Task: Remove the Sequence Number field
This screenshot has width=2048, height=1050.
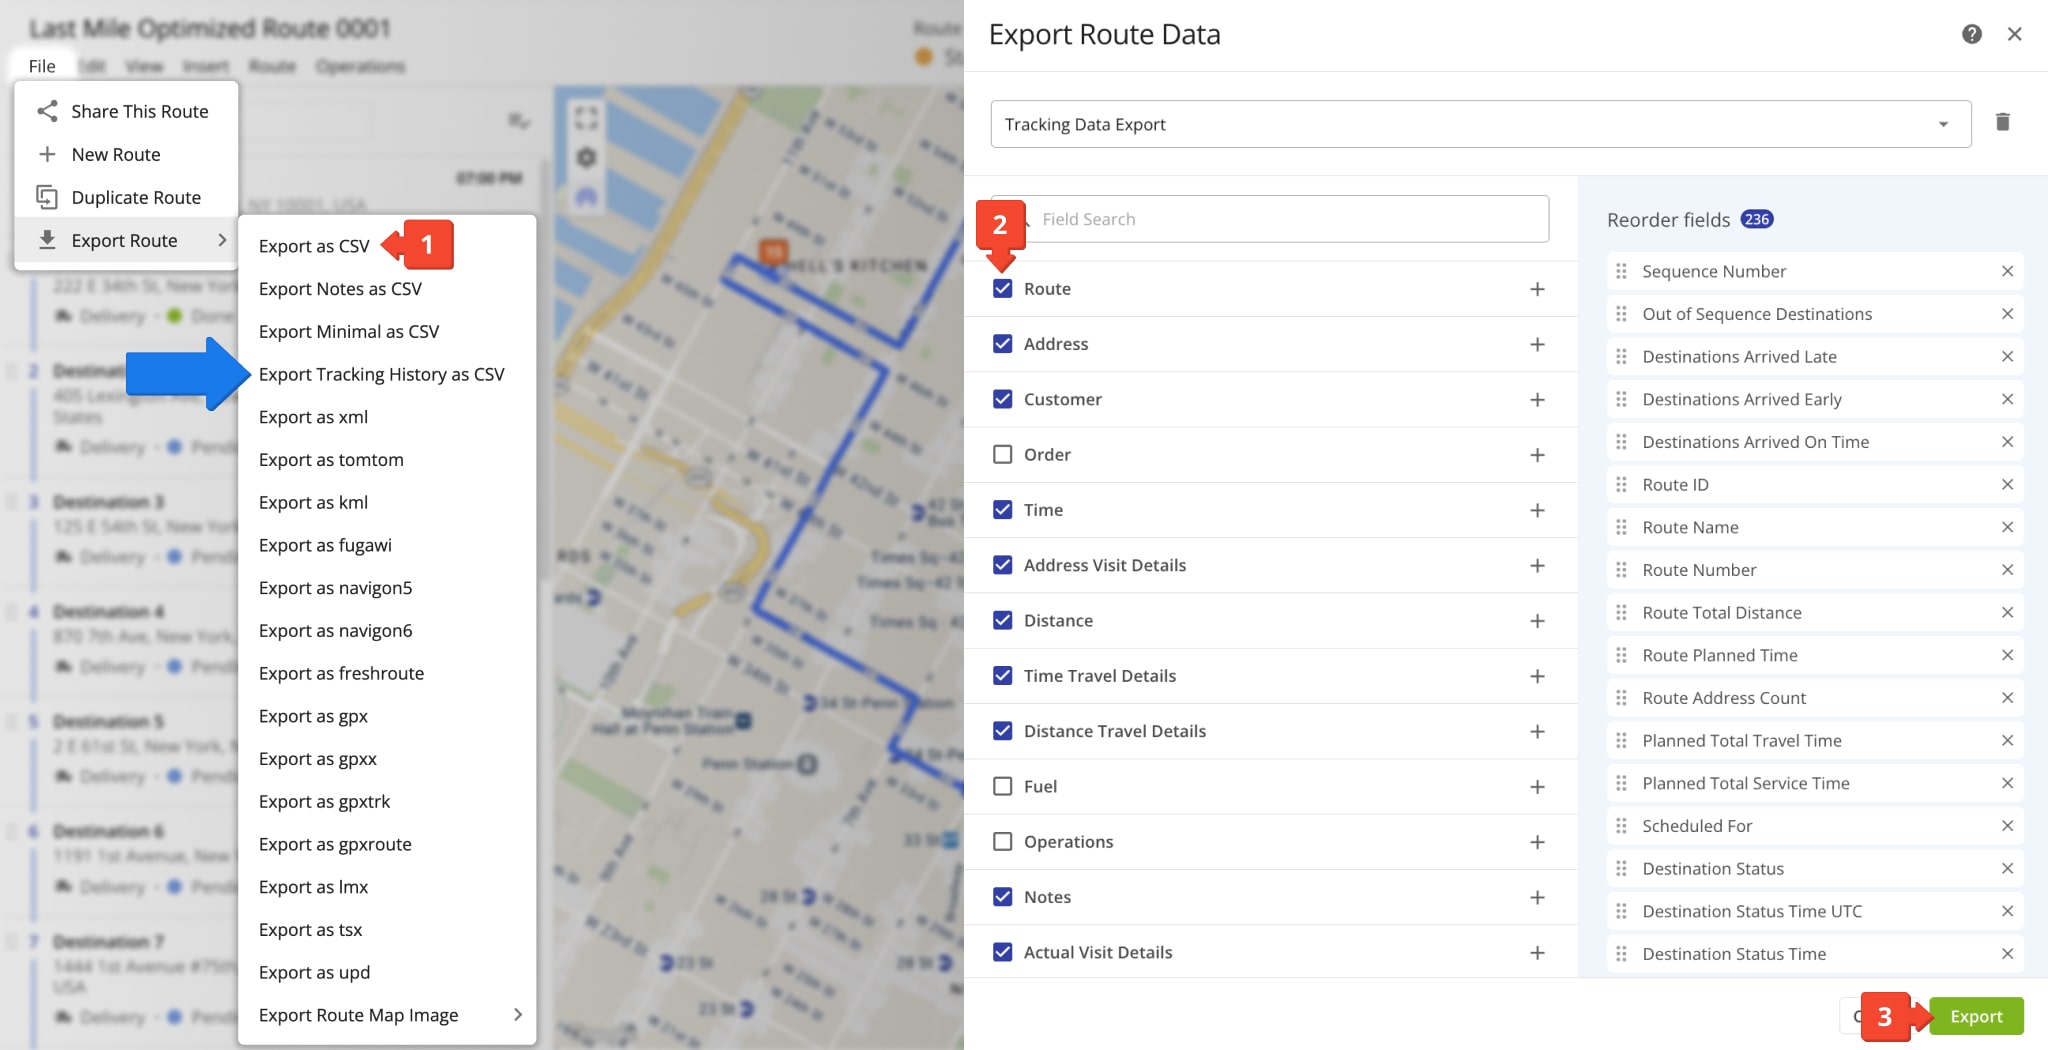Action: [x=2007, y=271]
